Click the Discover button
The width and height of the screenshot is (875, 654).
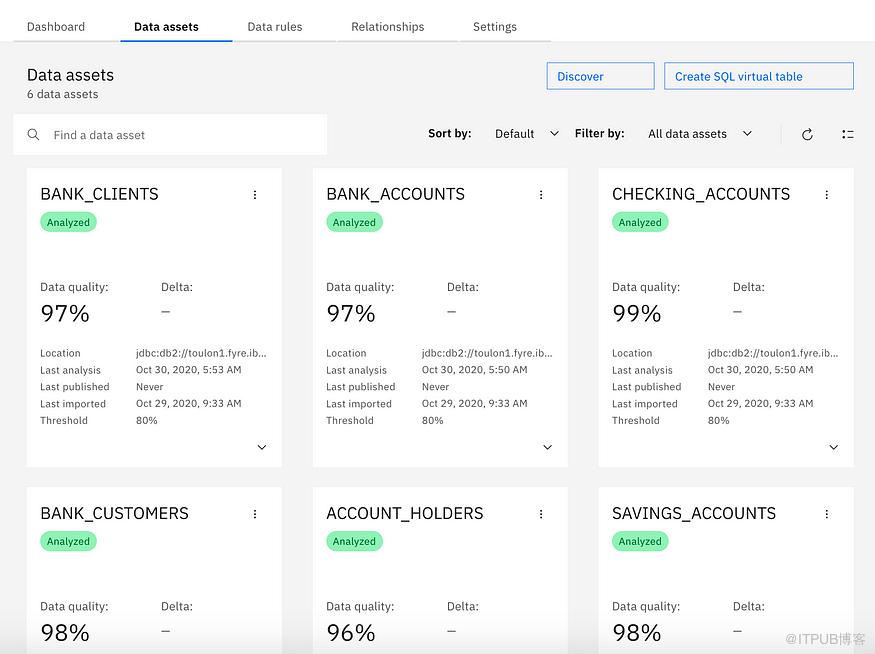click(600, 76)
